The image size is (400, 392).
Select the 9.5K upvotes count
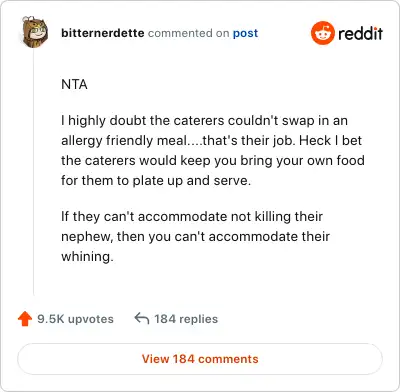coord(75,319)
